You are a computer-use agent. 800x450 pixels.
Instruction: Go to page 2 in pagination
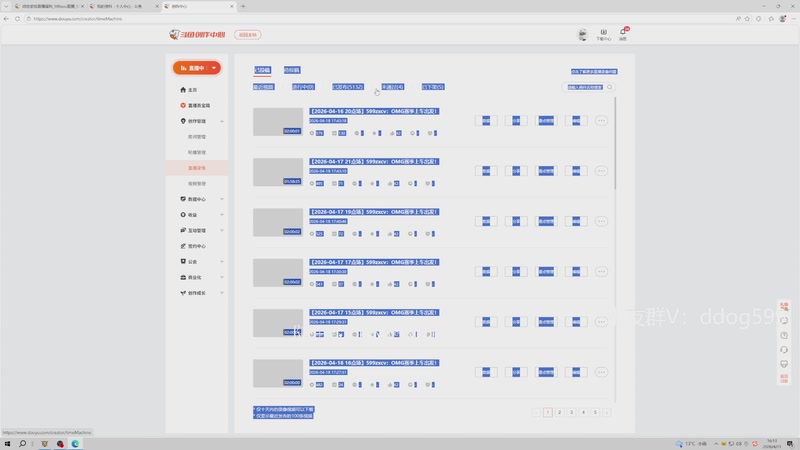click(x=560, y=412)
